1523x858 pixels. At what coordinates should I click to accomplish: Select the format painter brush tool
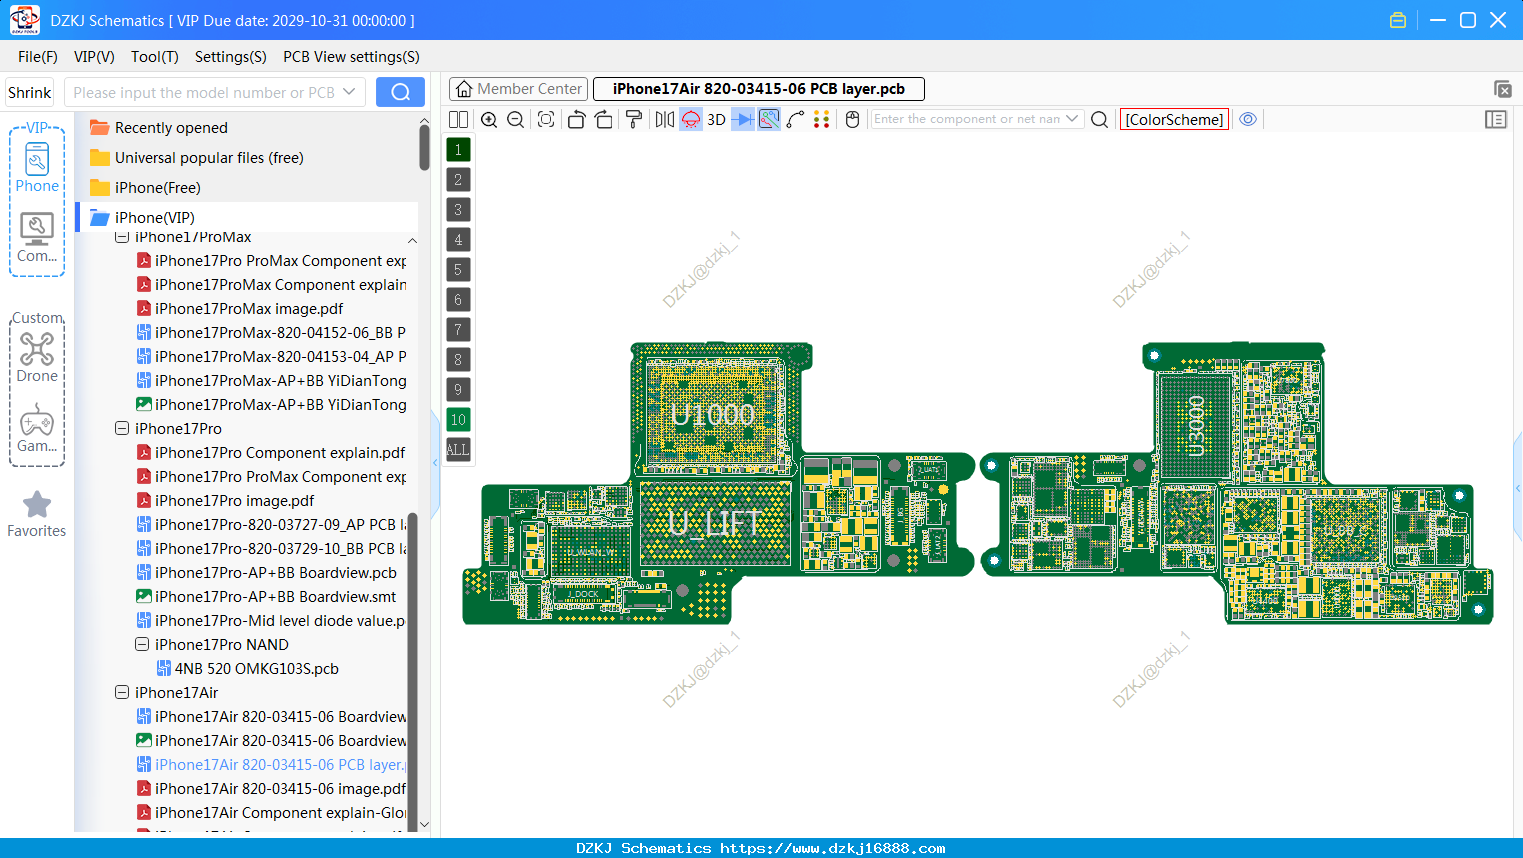[634, 119]
